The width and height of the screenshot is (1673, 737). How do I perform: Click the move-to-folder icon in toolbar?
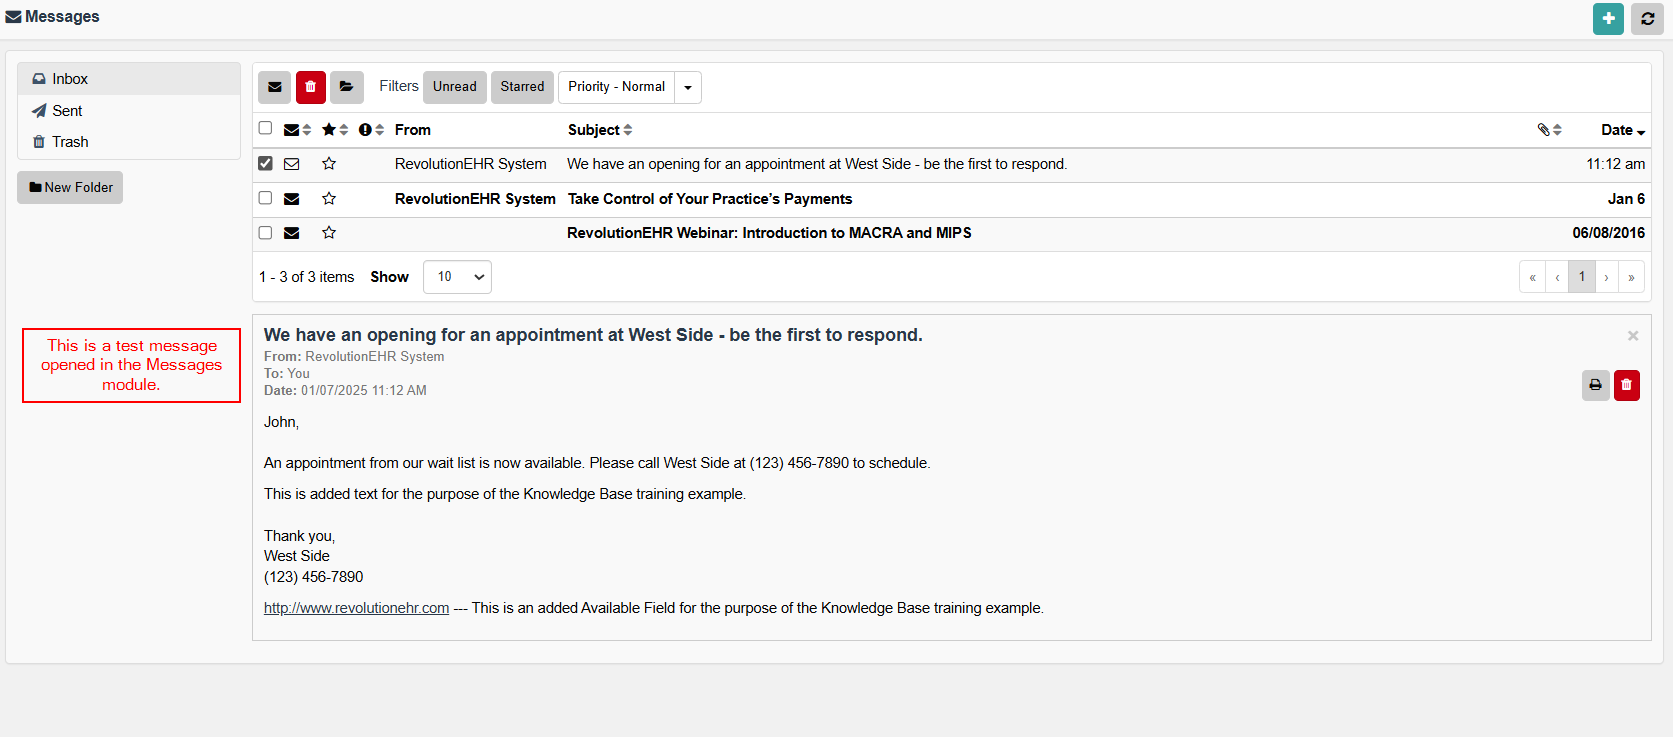click(346, 87)
